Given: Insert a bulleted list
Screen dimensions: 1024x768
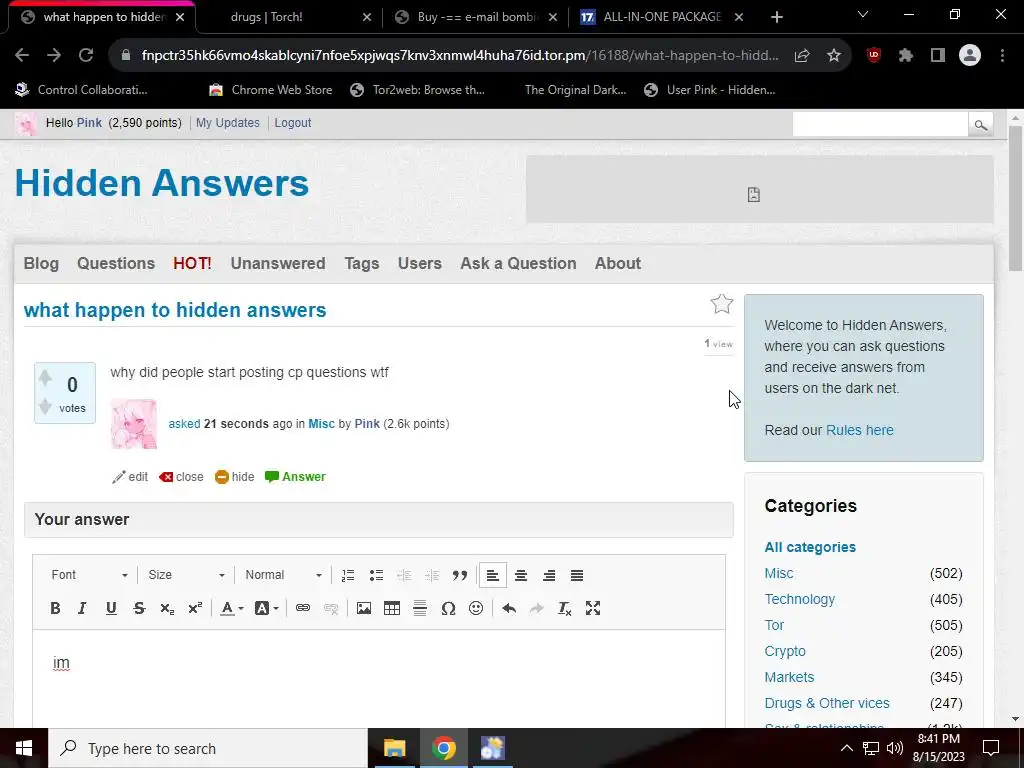Looking at the screenshot, I should tap(376, 575).
